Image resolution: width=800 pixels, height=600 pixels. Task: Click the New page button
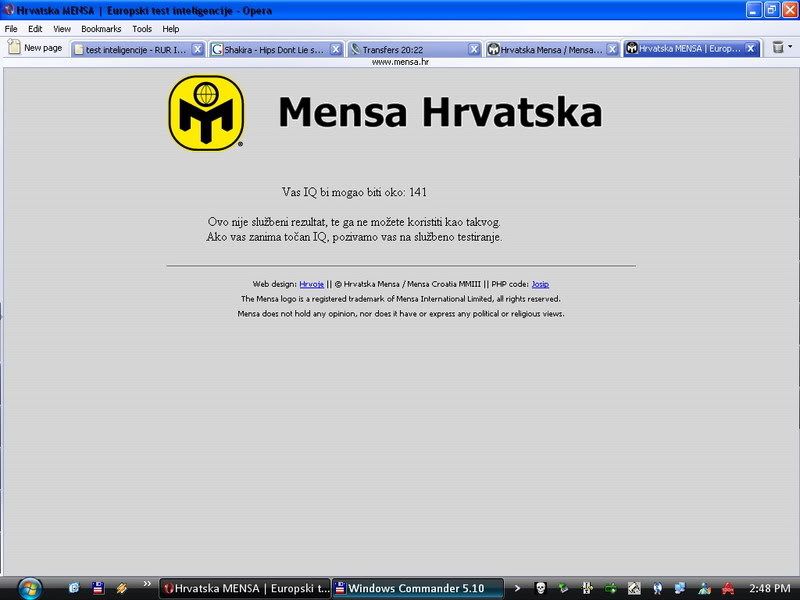(35, 47)
